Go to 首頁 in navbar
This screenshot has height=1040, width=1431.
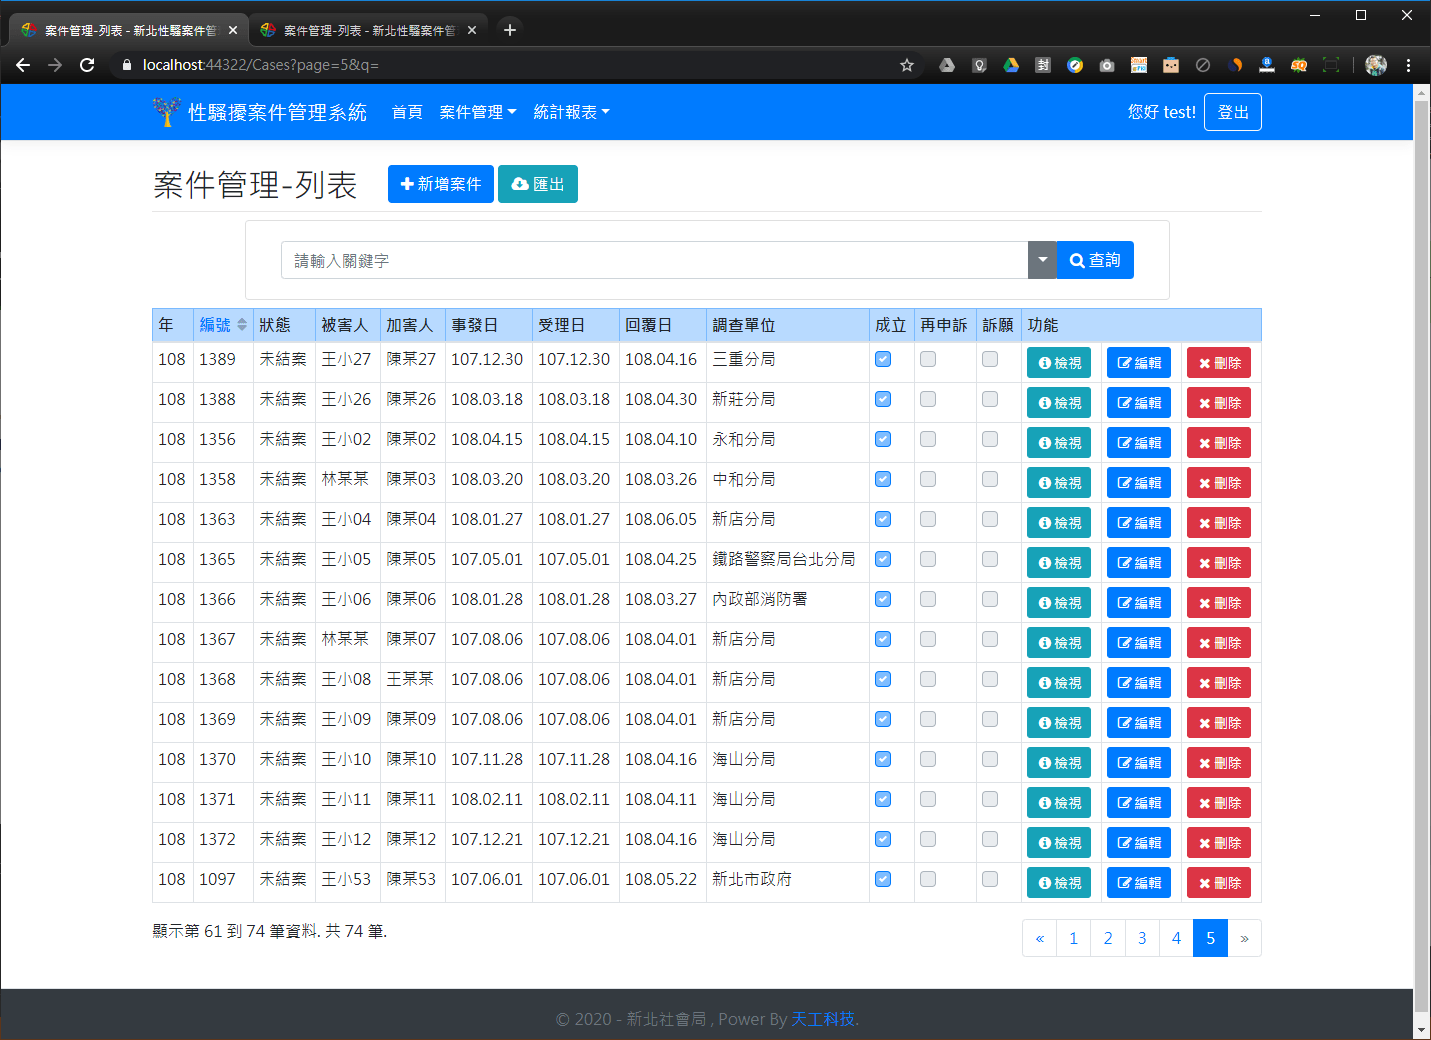407,112
